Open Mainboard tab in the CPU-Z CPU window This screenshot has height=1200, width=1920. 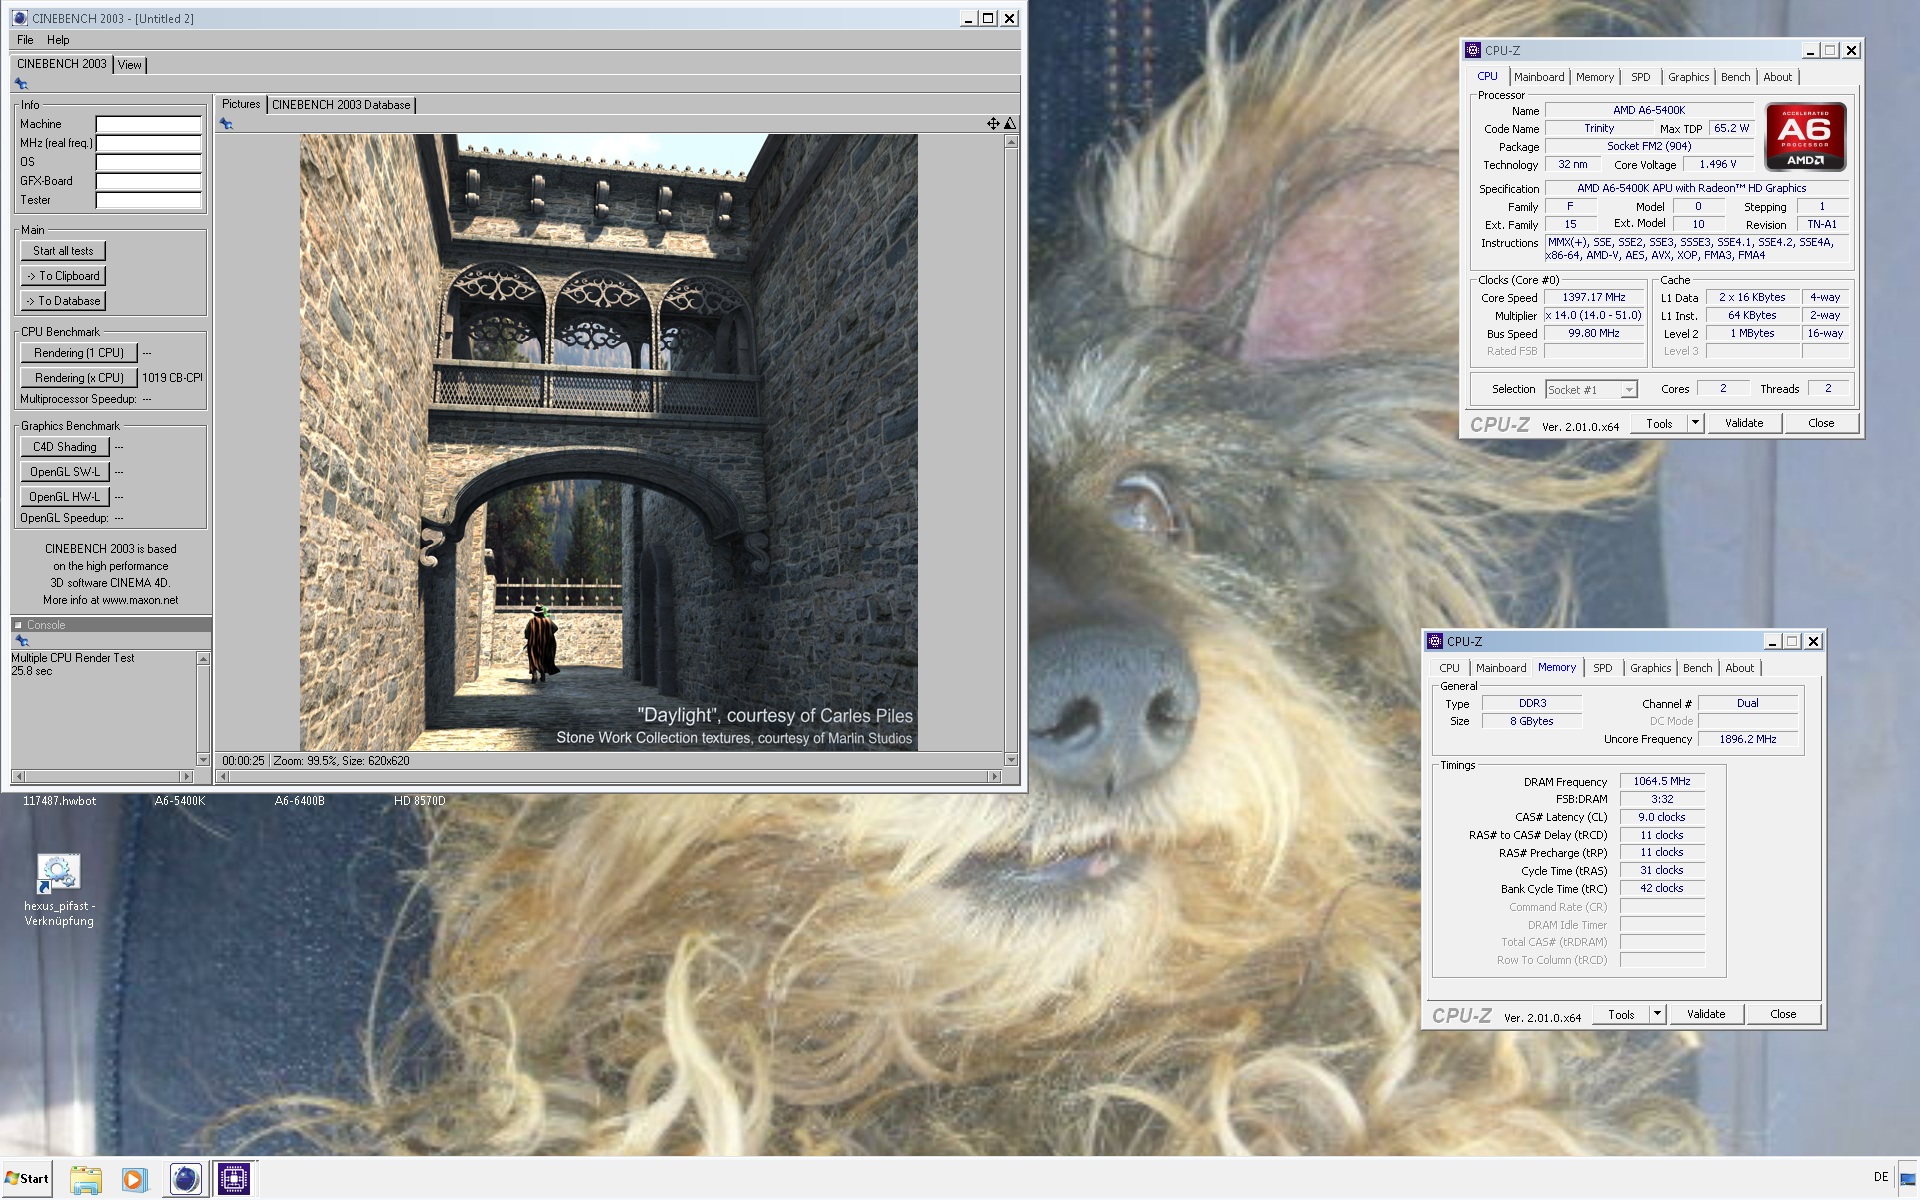coord(1539,77)
